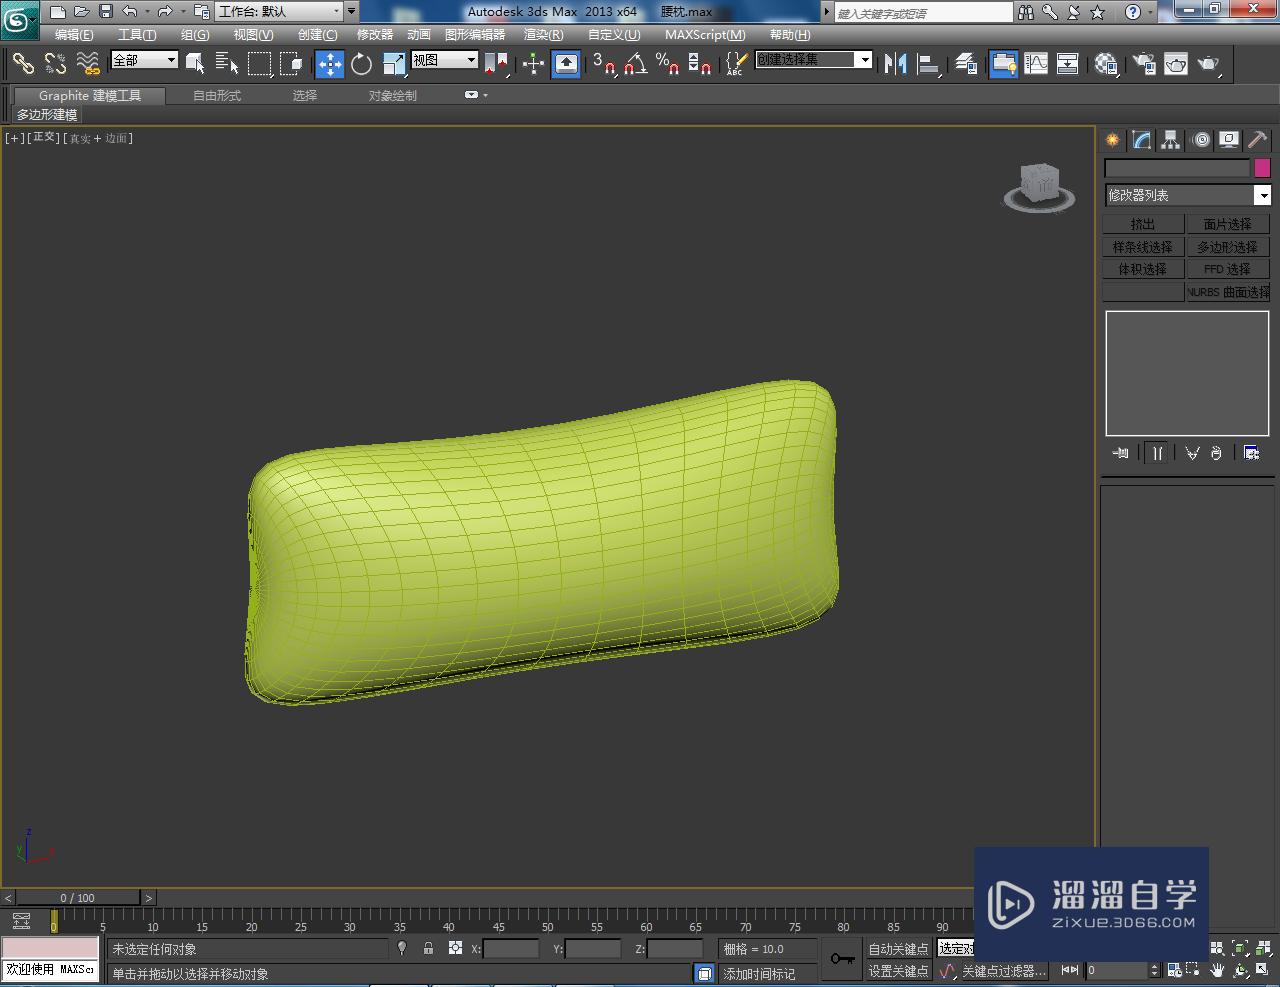The height and width of the screenshot is (987, 1280).
Task: Open the 全部 selection filter dropdown
Action: (x=144, y=60)
